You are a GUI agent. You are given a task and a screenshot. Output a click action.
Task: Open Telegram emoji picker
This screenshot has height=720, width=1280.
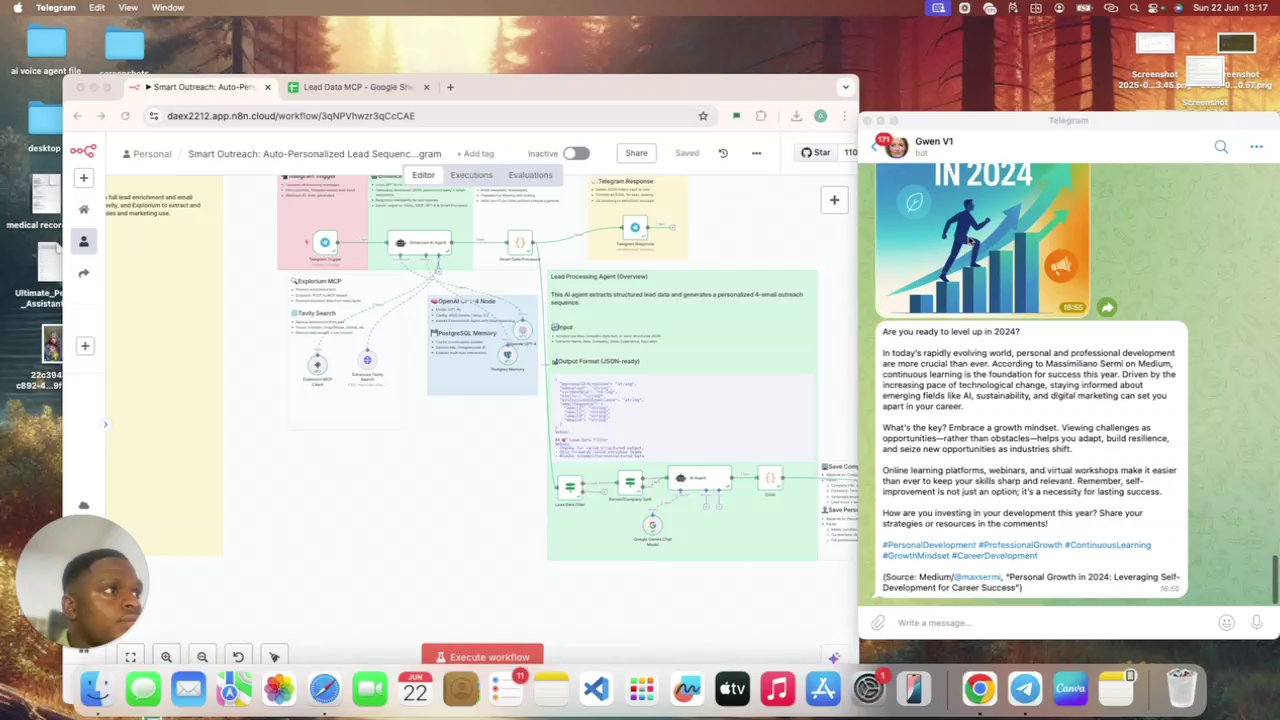coord(1226,623)
